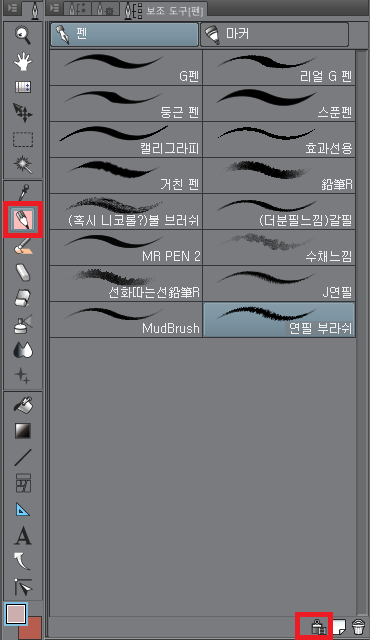This screenshot has width=370, height=640.
Task: Select the paintbrush tool below the Pen
Action: click(23, 247)
